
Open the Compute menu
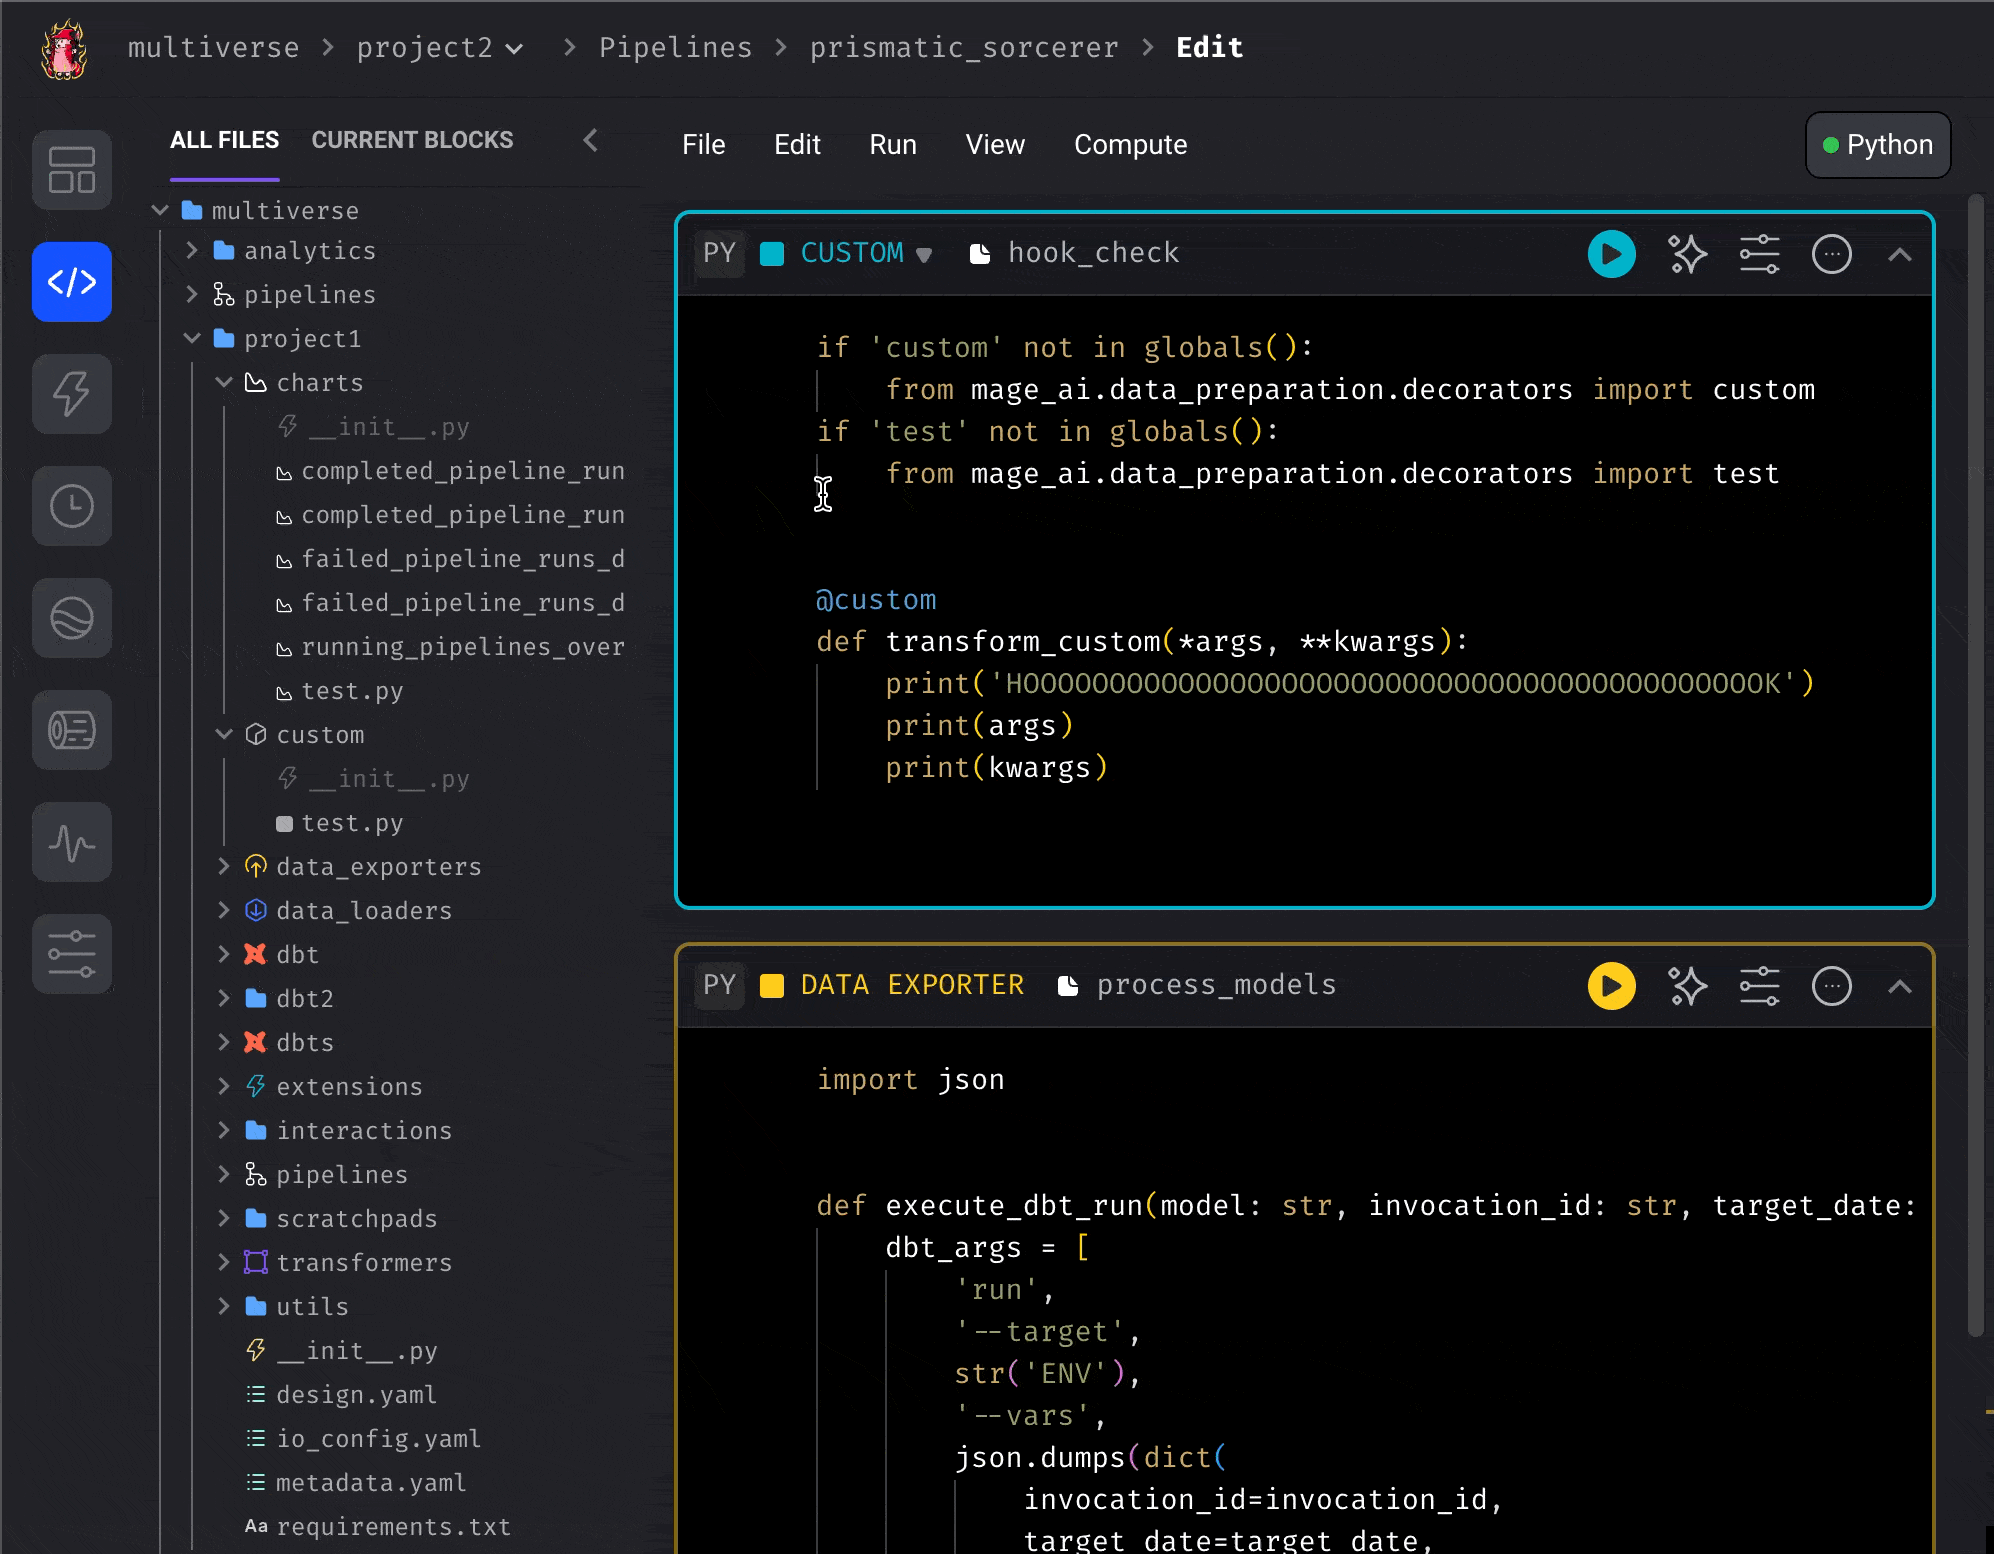[x=1130, y=145]
